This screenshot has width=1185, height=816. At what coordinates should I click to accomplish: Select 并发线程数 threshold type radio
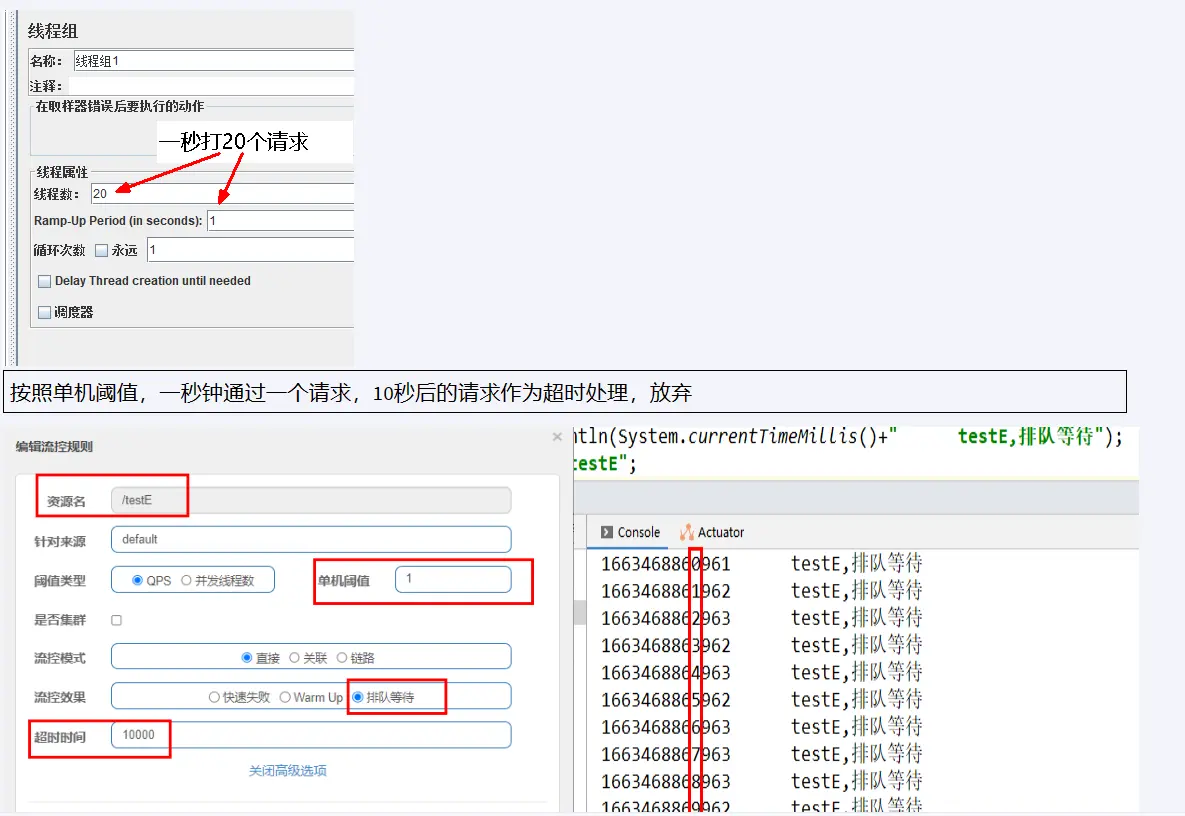coord(186,580)
